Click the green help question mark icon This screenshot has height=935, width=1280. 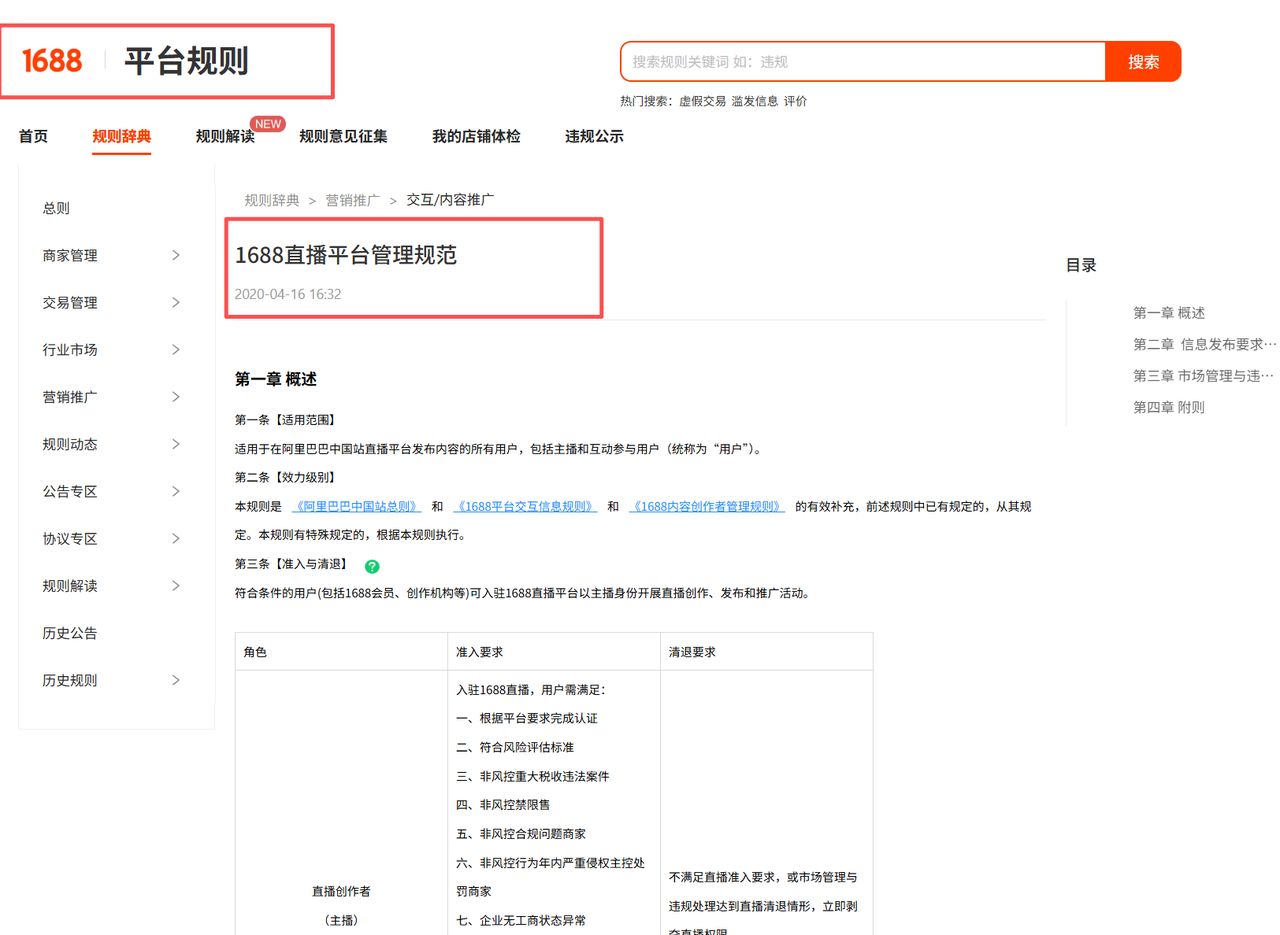372,566
